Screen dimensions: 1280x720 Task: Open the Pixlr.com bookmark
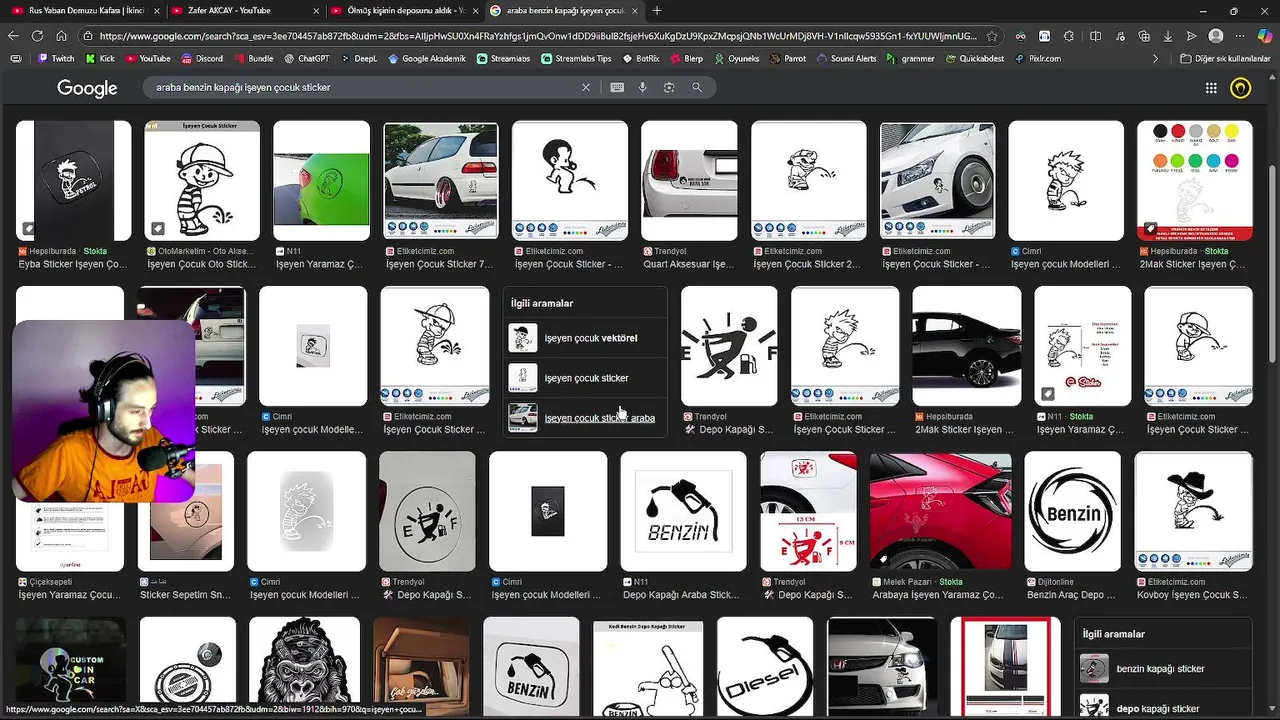click(x=1037, y=59)
